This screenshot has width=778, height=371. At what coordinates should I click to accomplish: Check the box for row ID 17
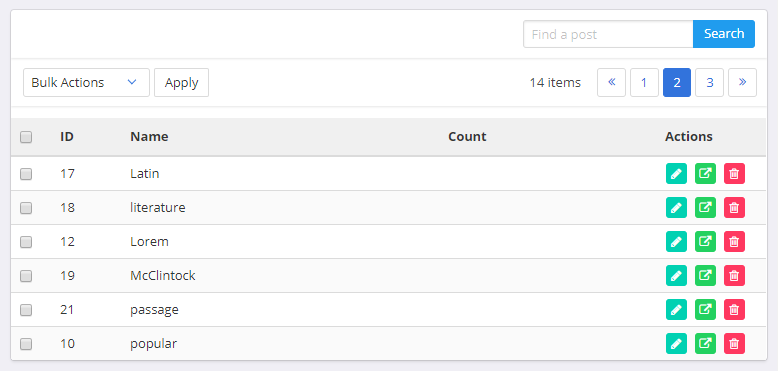(26, 174)
